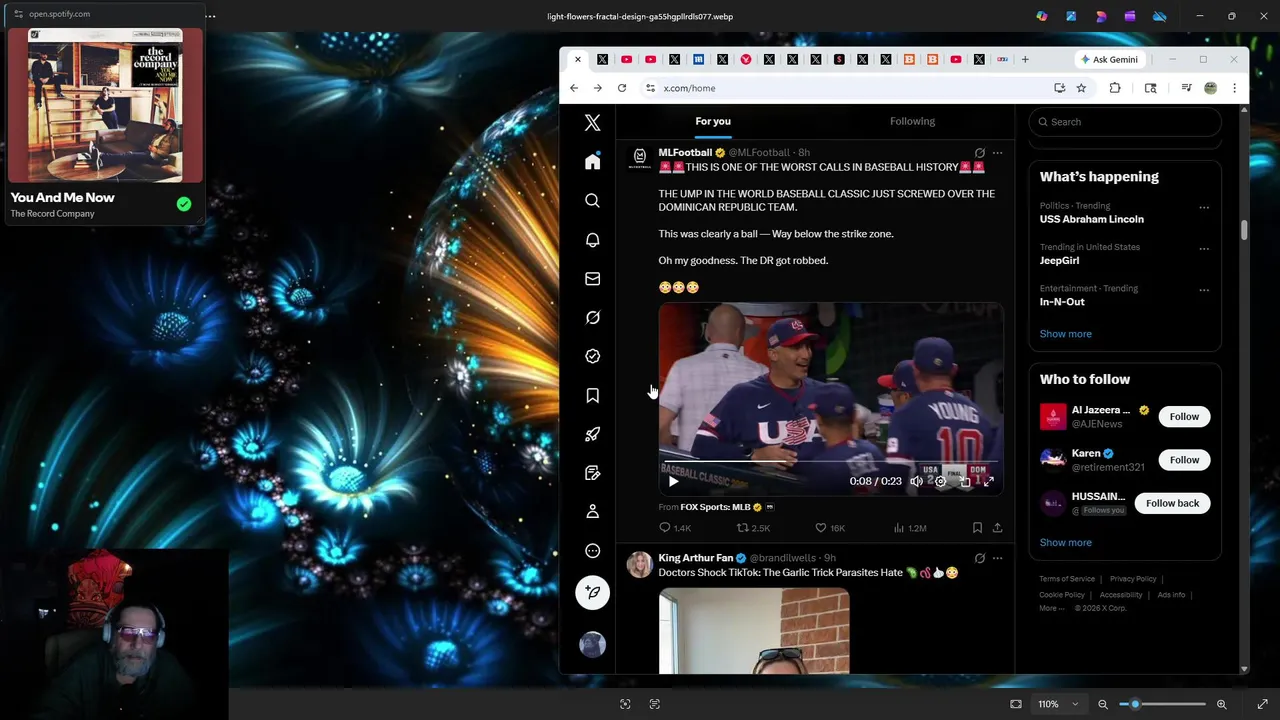Viewport: 1280px width, 720px height.
Task: Focus the X Search field
Action: click(1125, 122)
